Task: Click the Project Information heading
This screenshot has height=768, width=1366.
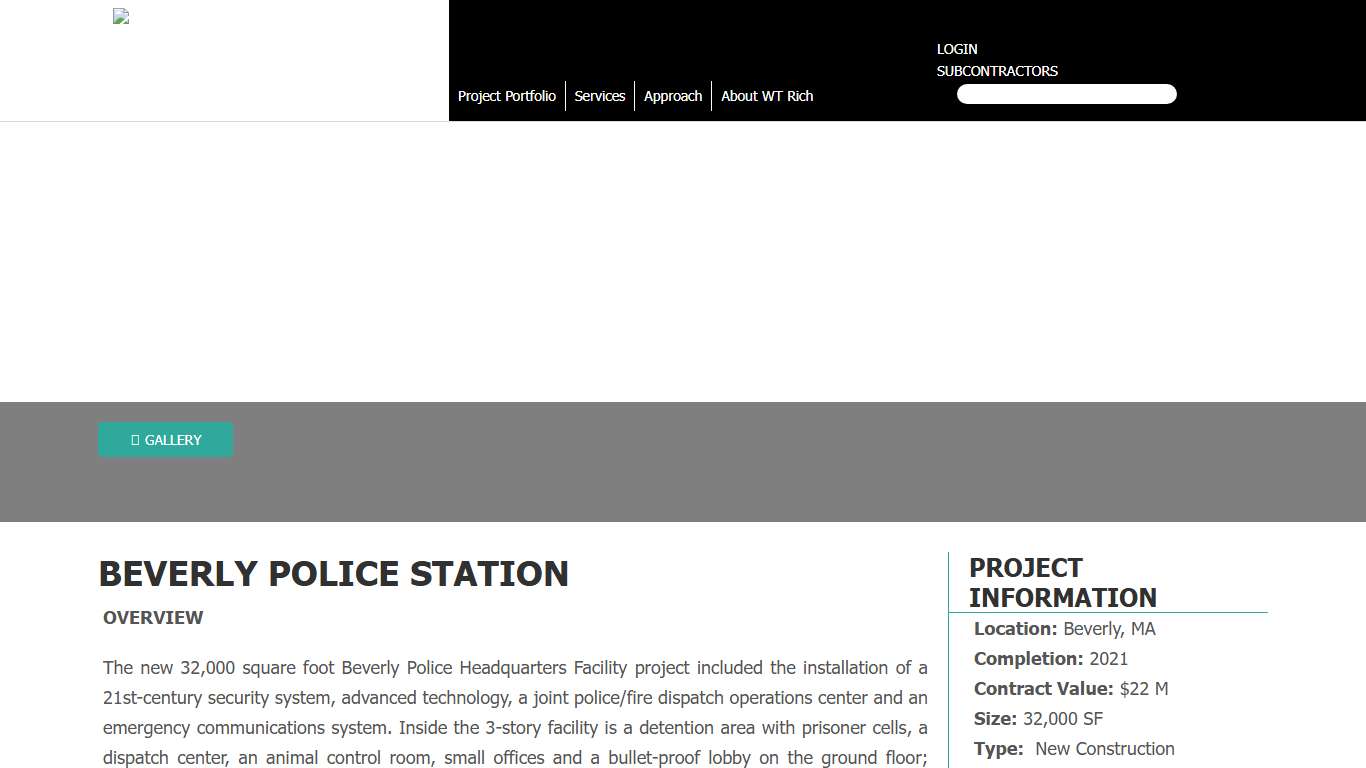Action: point(1062,582)
